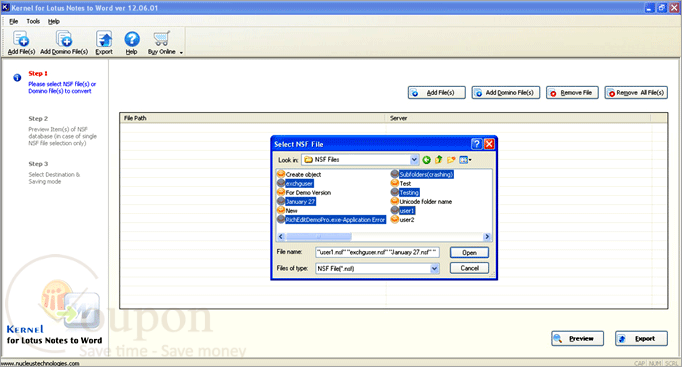Screen dimensions: 682x367
Task: Open the Tools menu
Action: pyautogui.click(x=33, y=21)
